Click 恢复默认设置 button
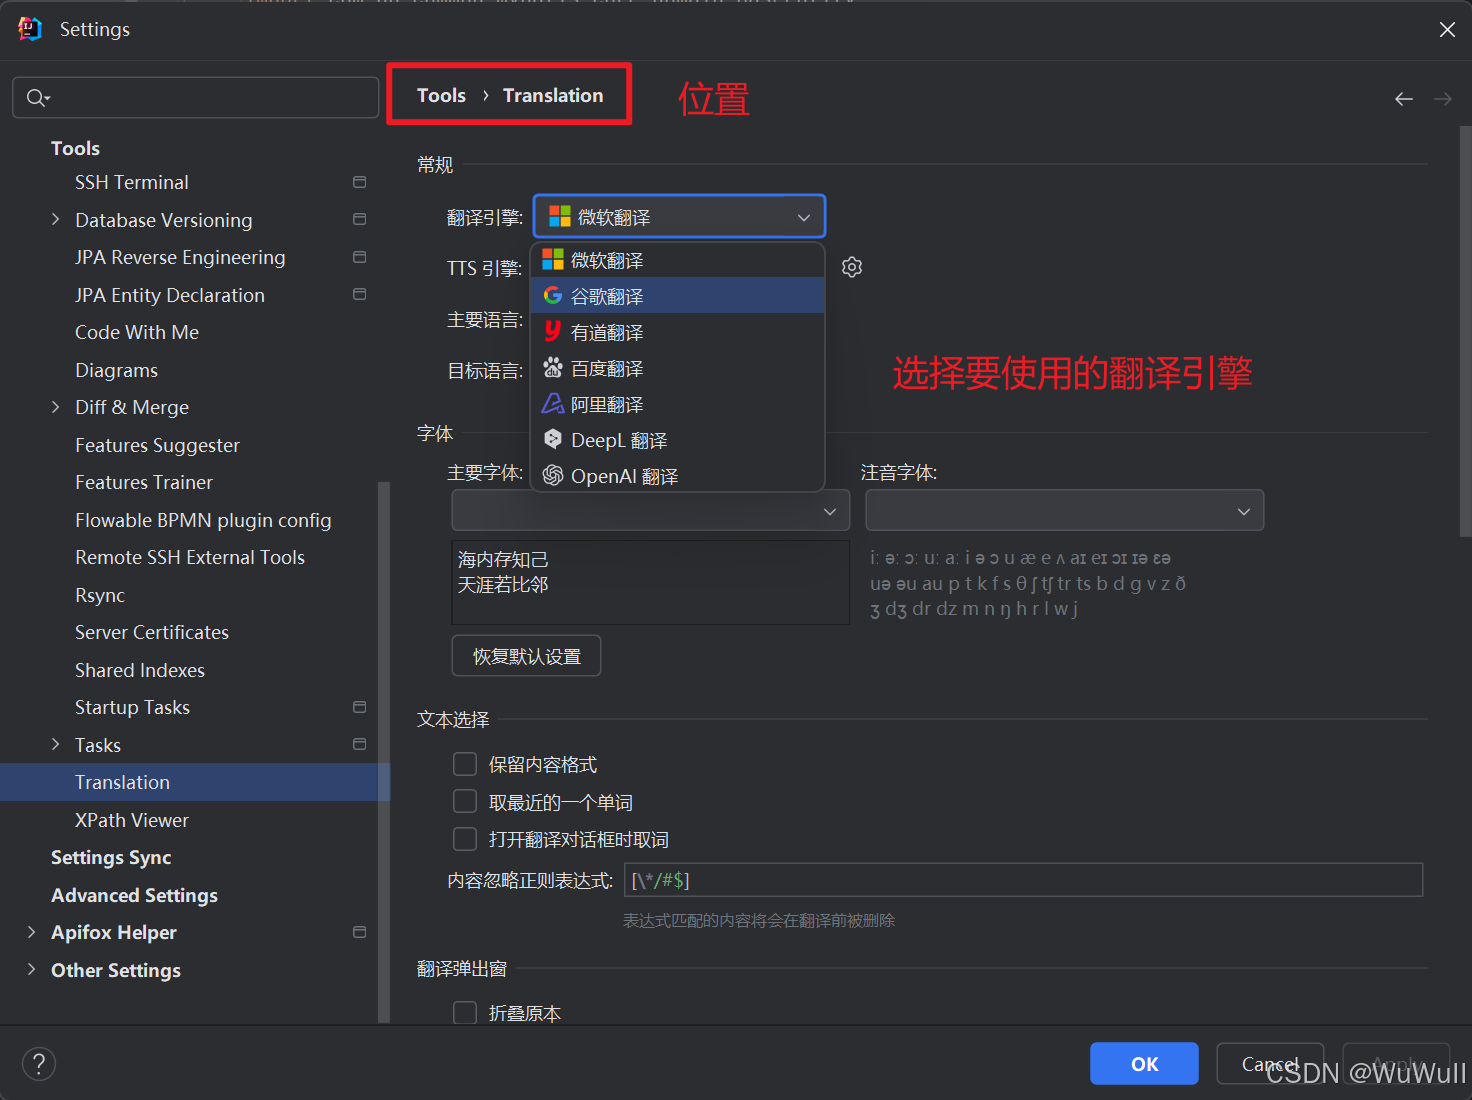1472x1100 pixels. tap(526, 656)
